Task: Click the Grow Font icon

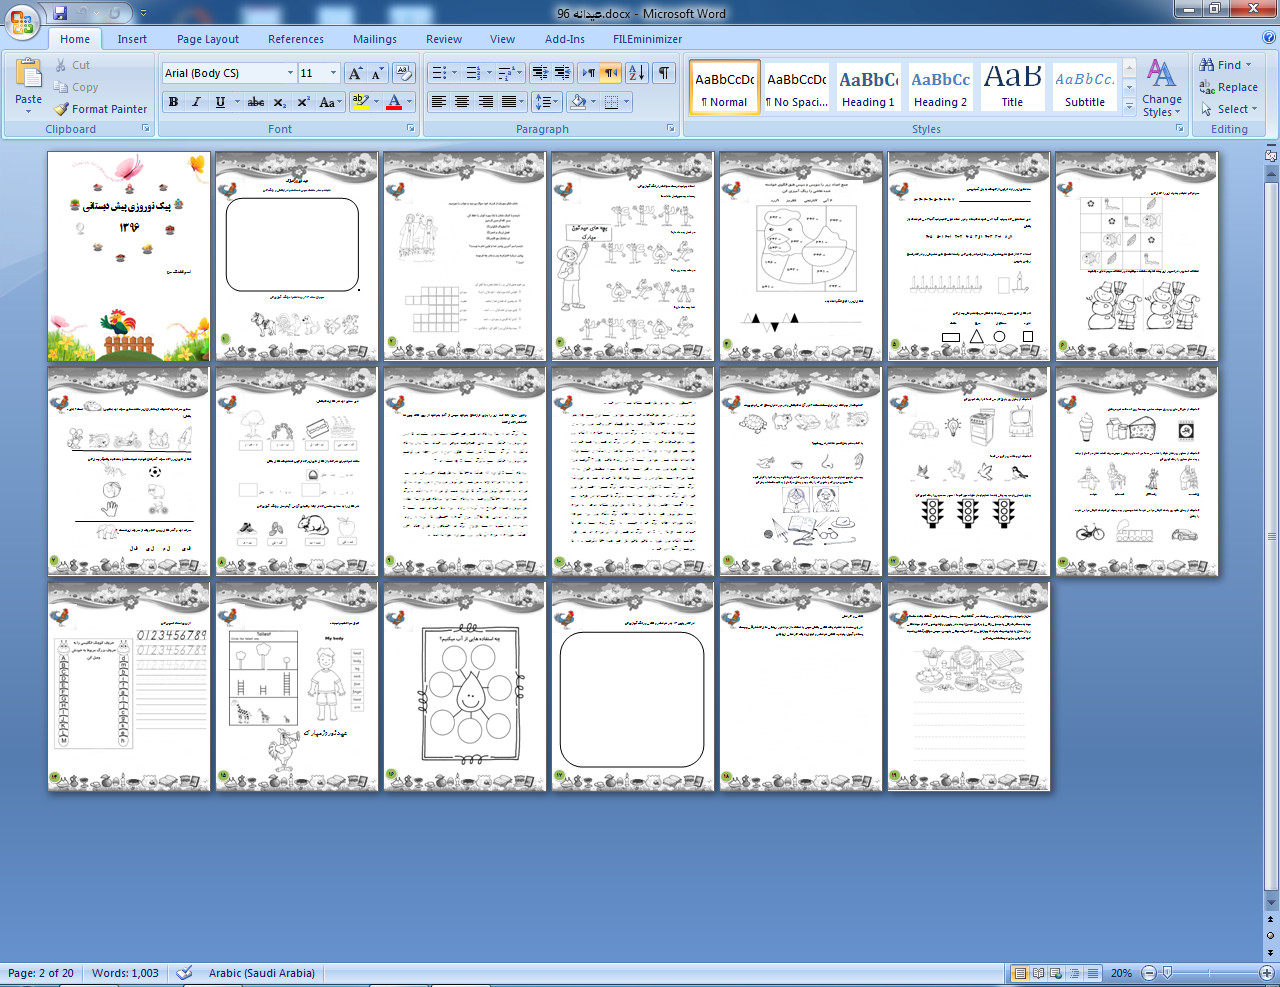Action: click(x=355, y=73)
